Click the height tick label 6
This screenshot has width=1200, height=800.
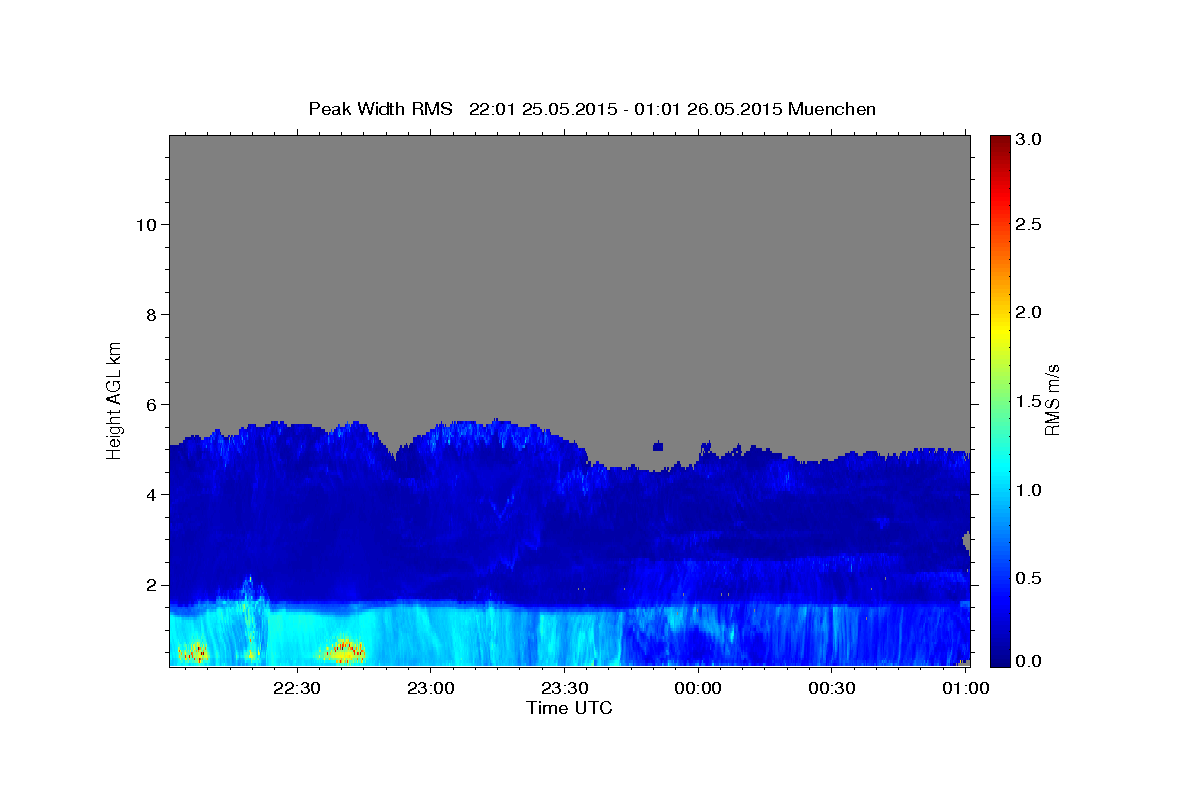[150, 404]
